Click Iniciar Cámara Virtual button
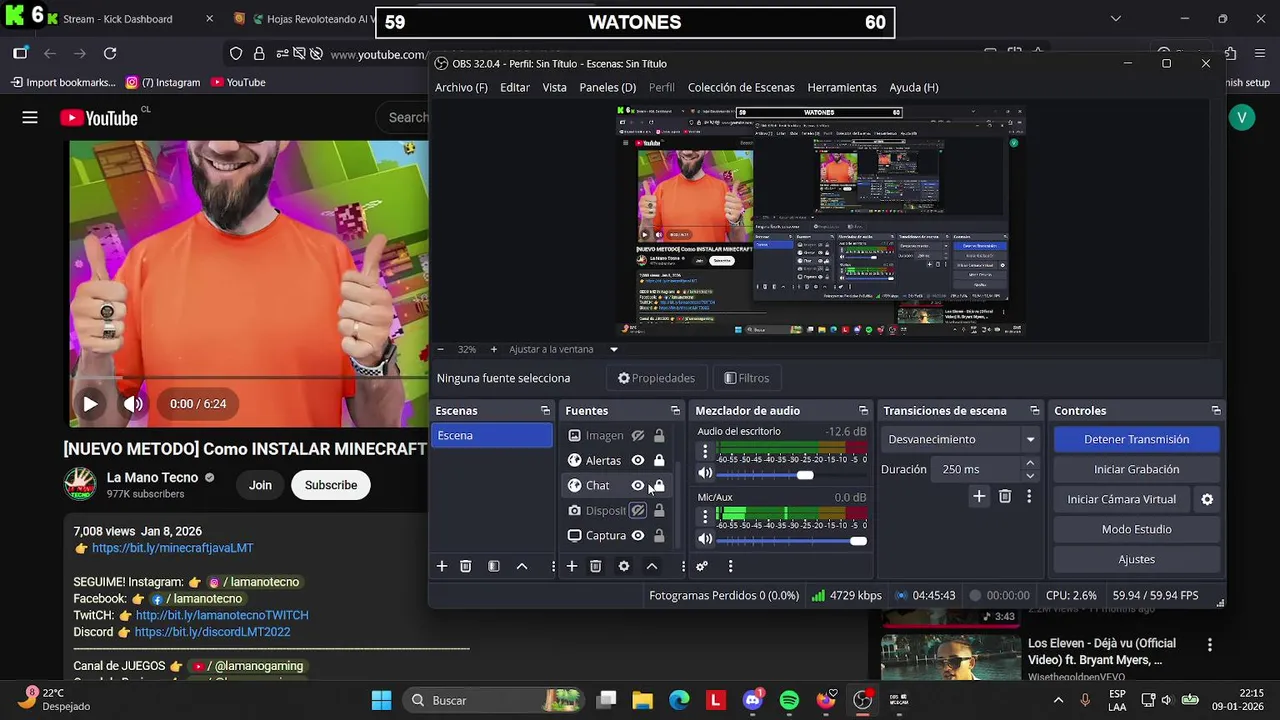 pyautogui.click(x=1121, y=499)
